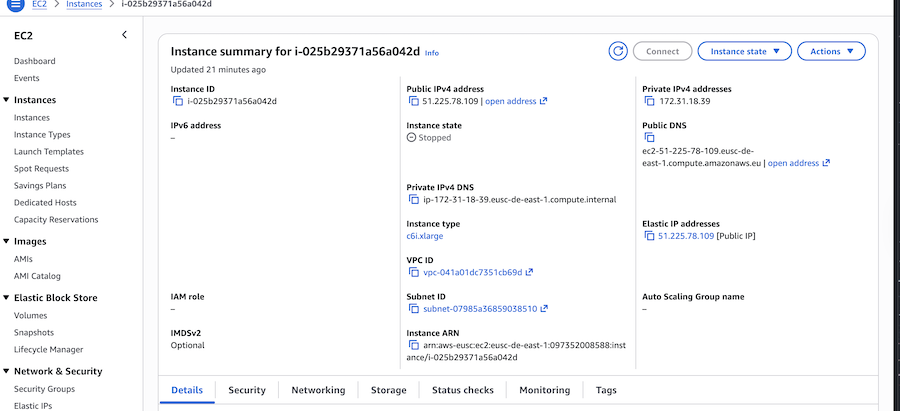Open Volumes in the sidebar
The height and width of the screenshot is (411, 900).
[30, 315]
